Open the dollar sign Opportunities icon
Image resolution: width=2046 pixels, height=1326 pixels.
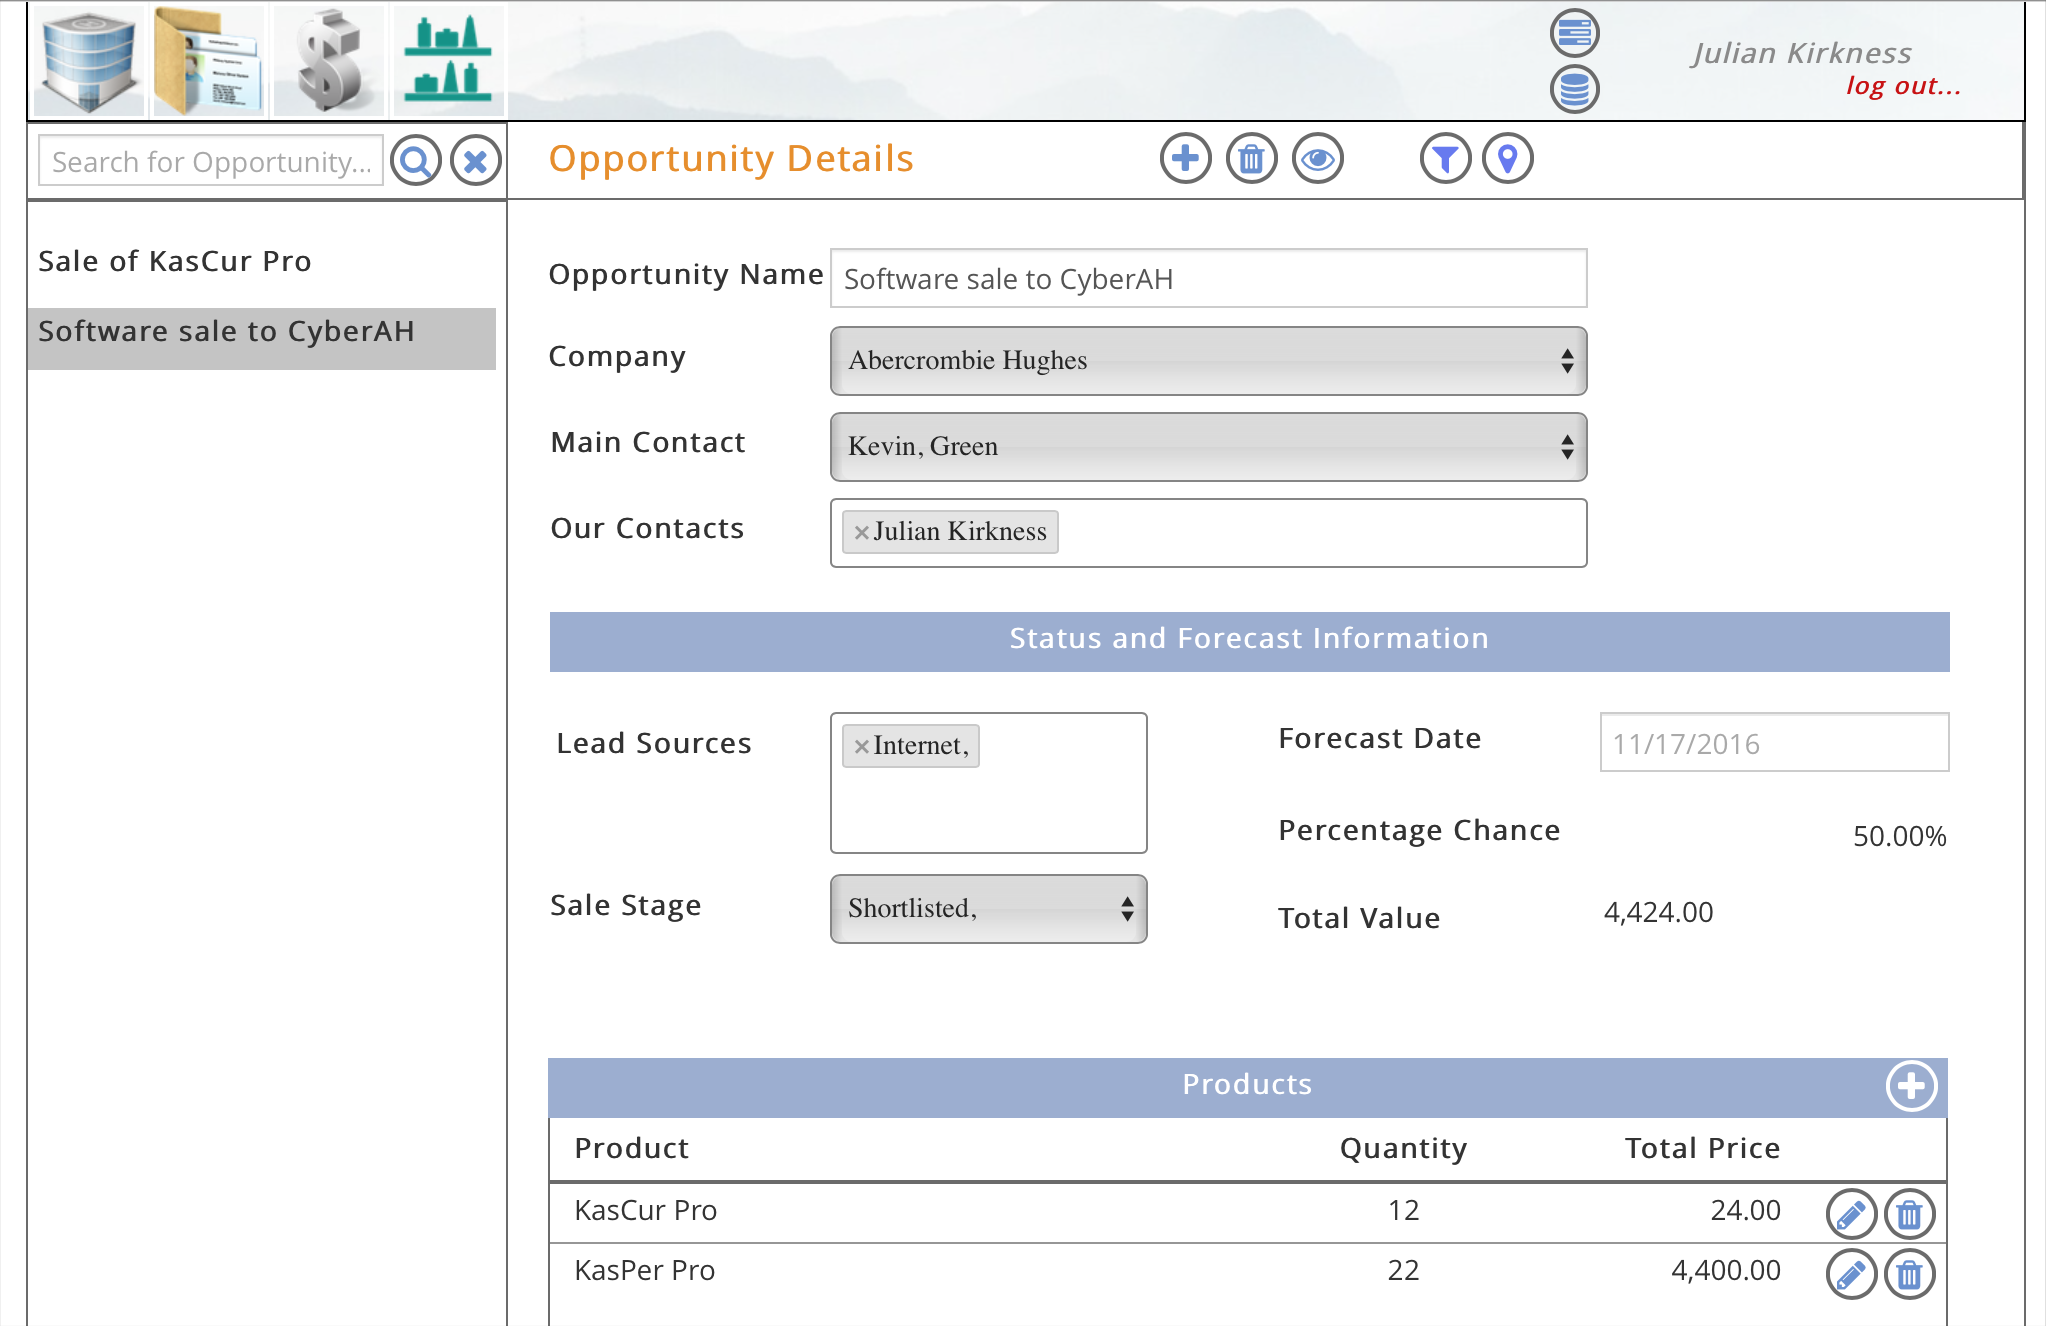click(329, 61)
